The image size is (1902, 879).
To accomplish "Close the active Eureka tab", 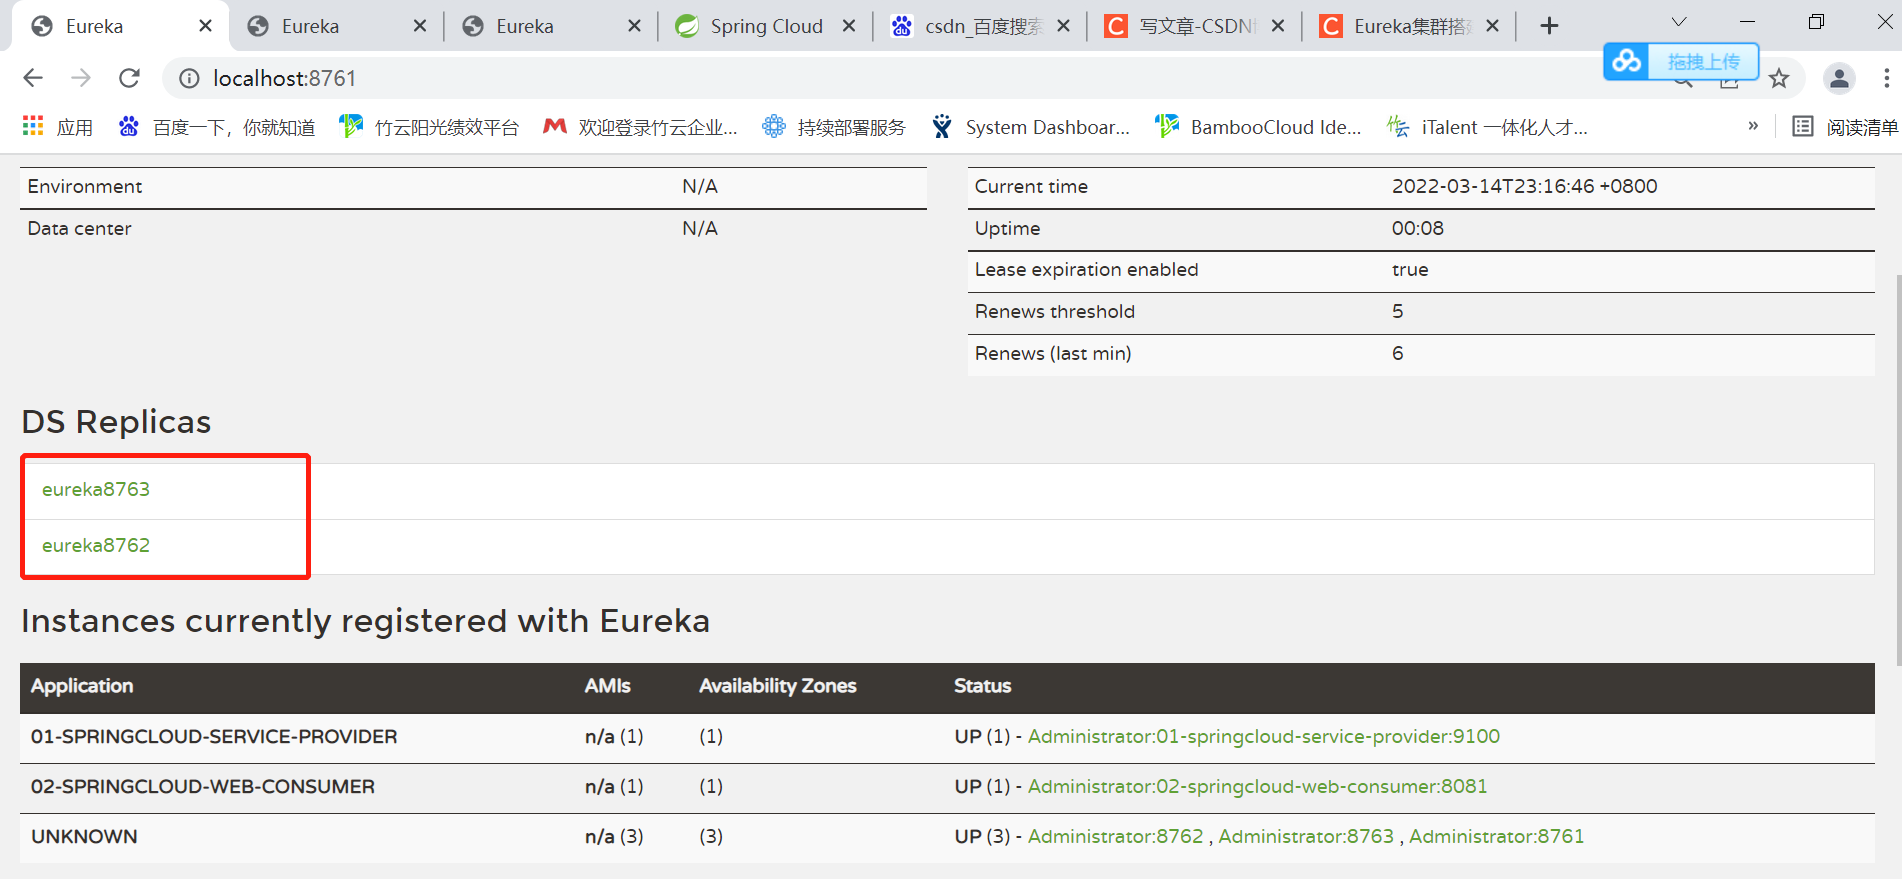I will [205, 26].
